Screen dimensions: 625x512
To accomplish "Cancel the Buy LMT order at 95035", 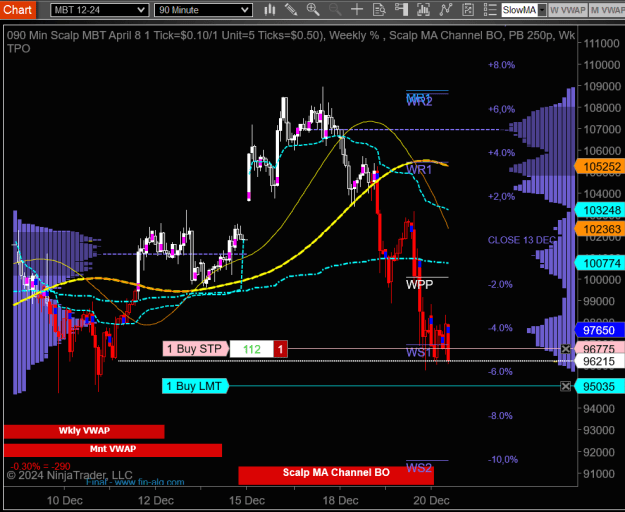I will 565,386.
